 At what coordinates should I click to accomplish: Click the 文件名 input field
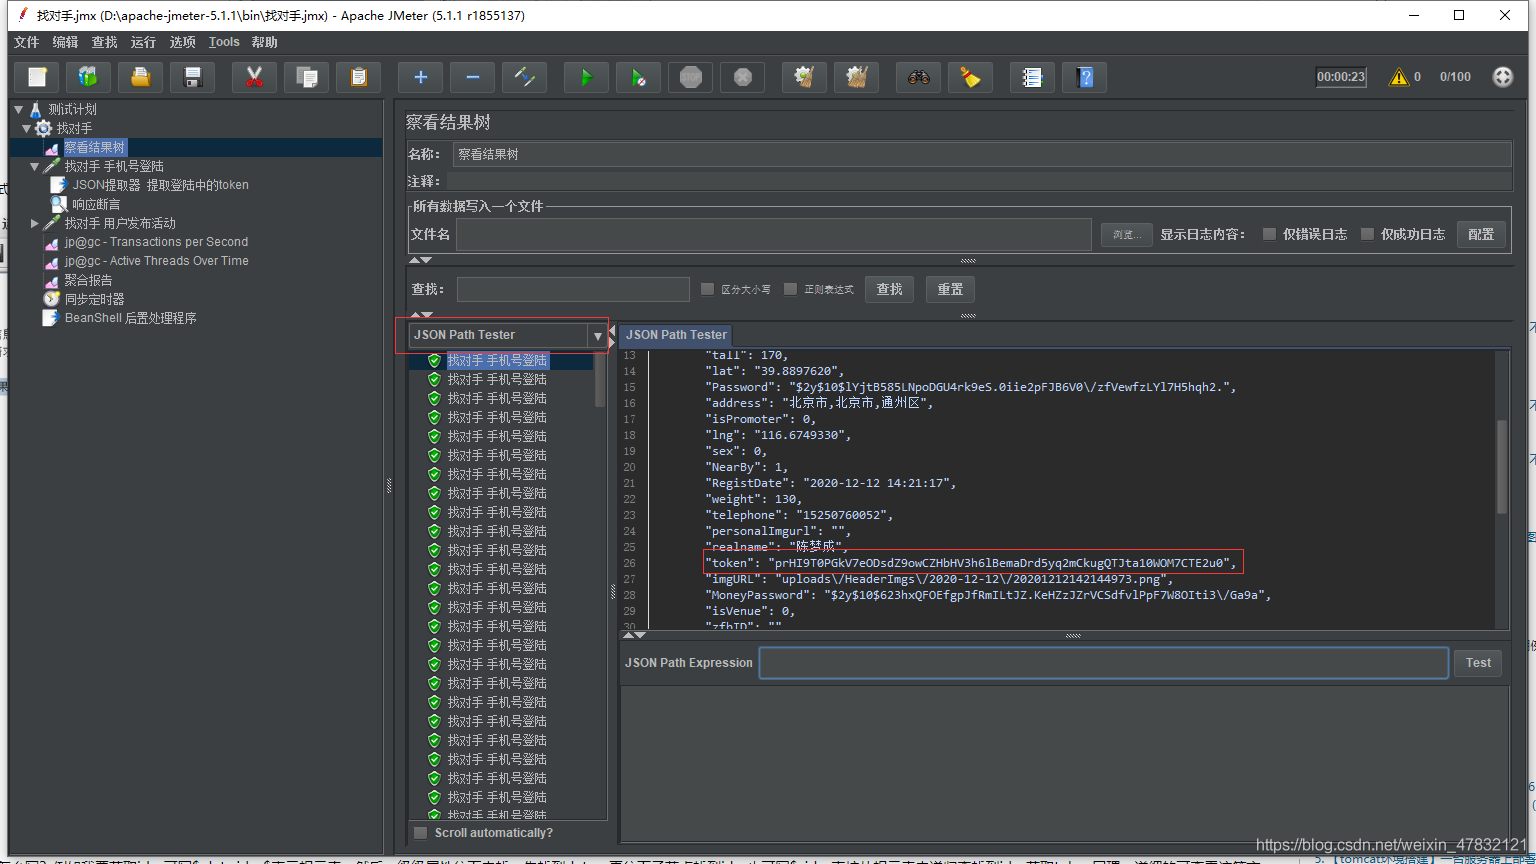774,234
